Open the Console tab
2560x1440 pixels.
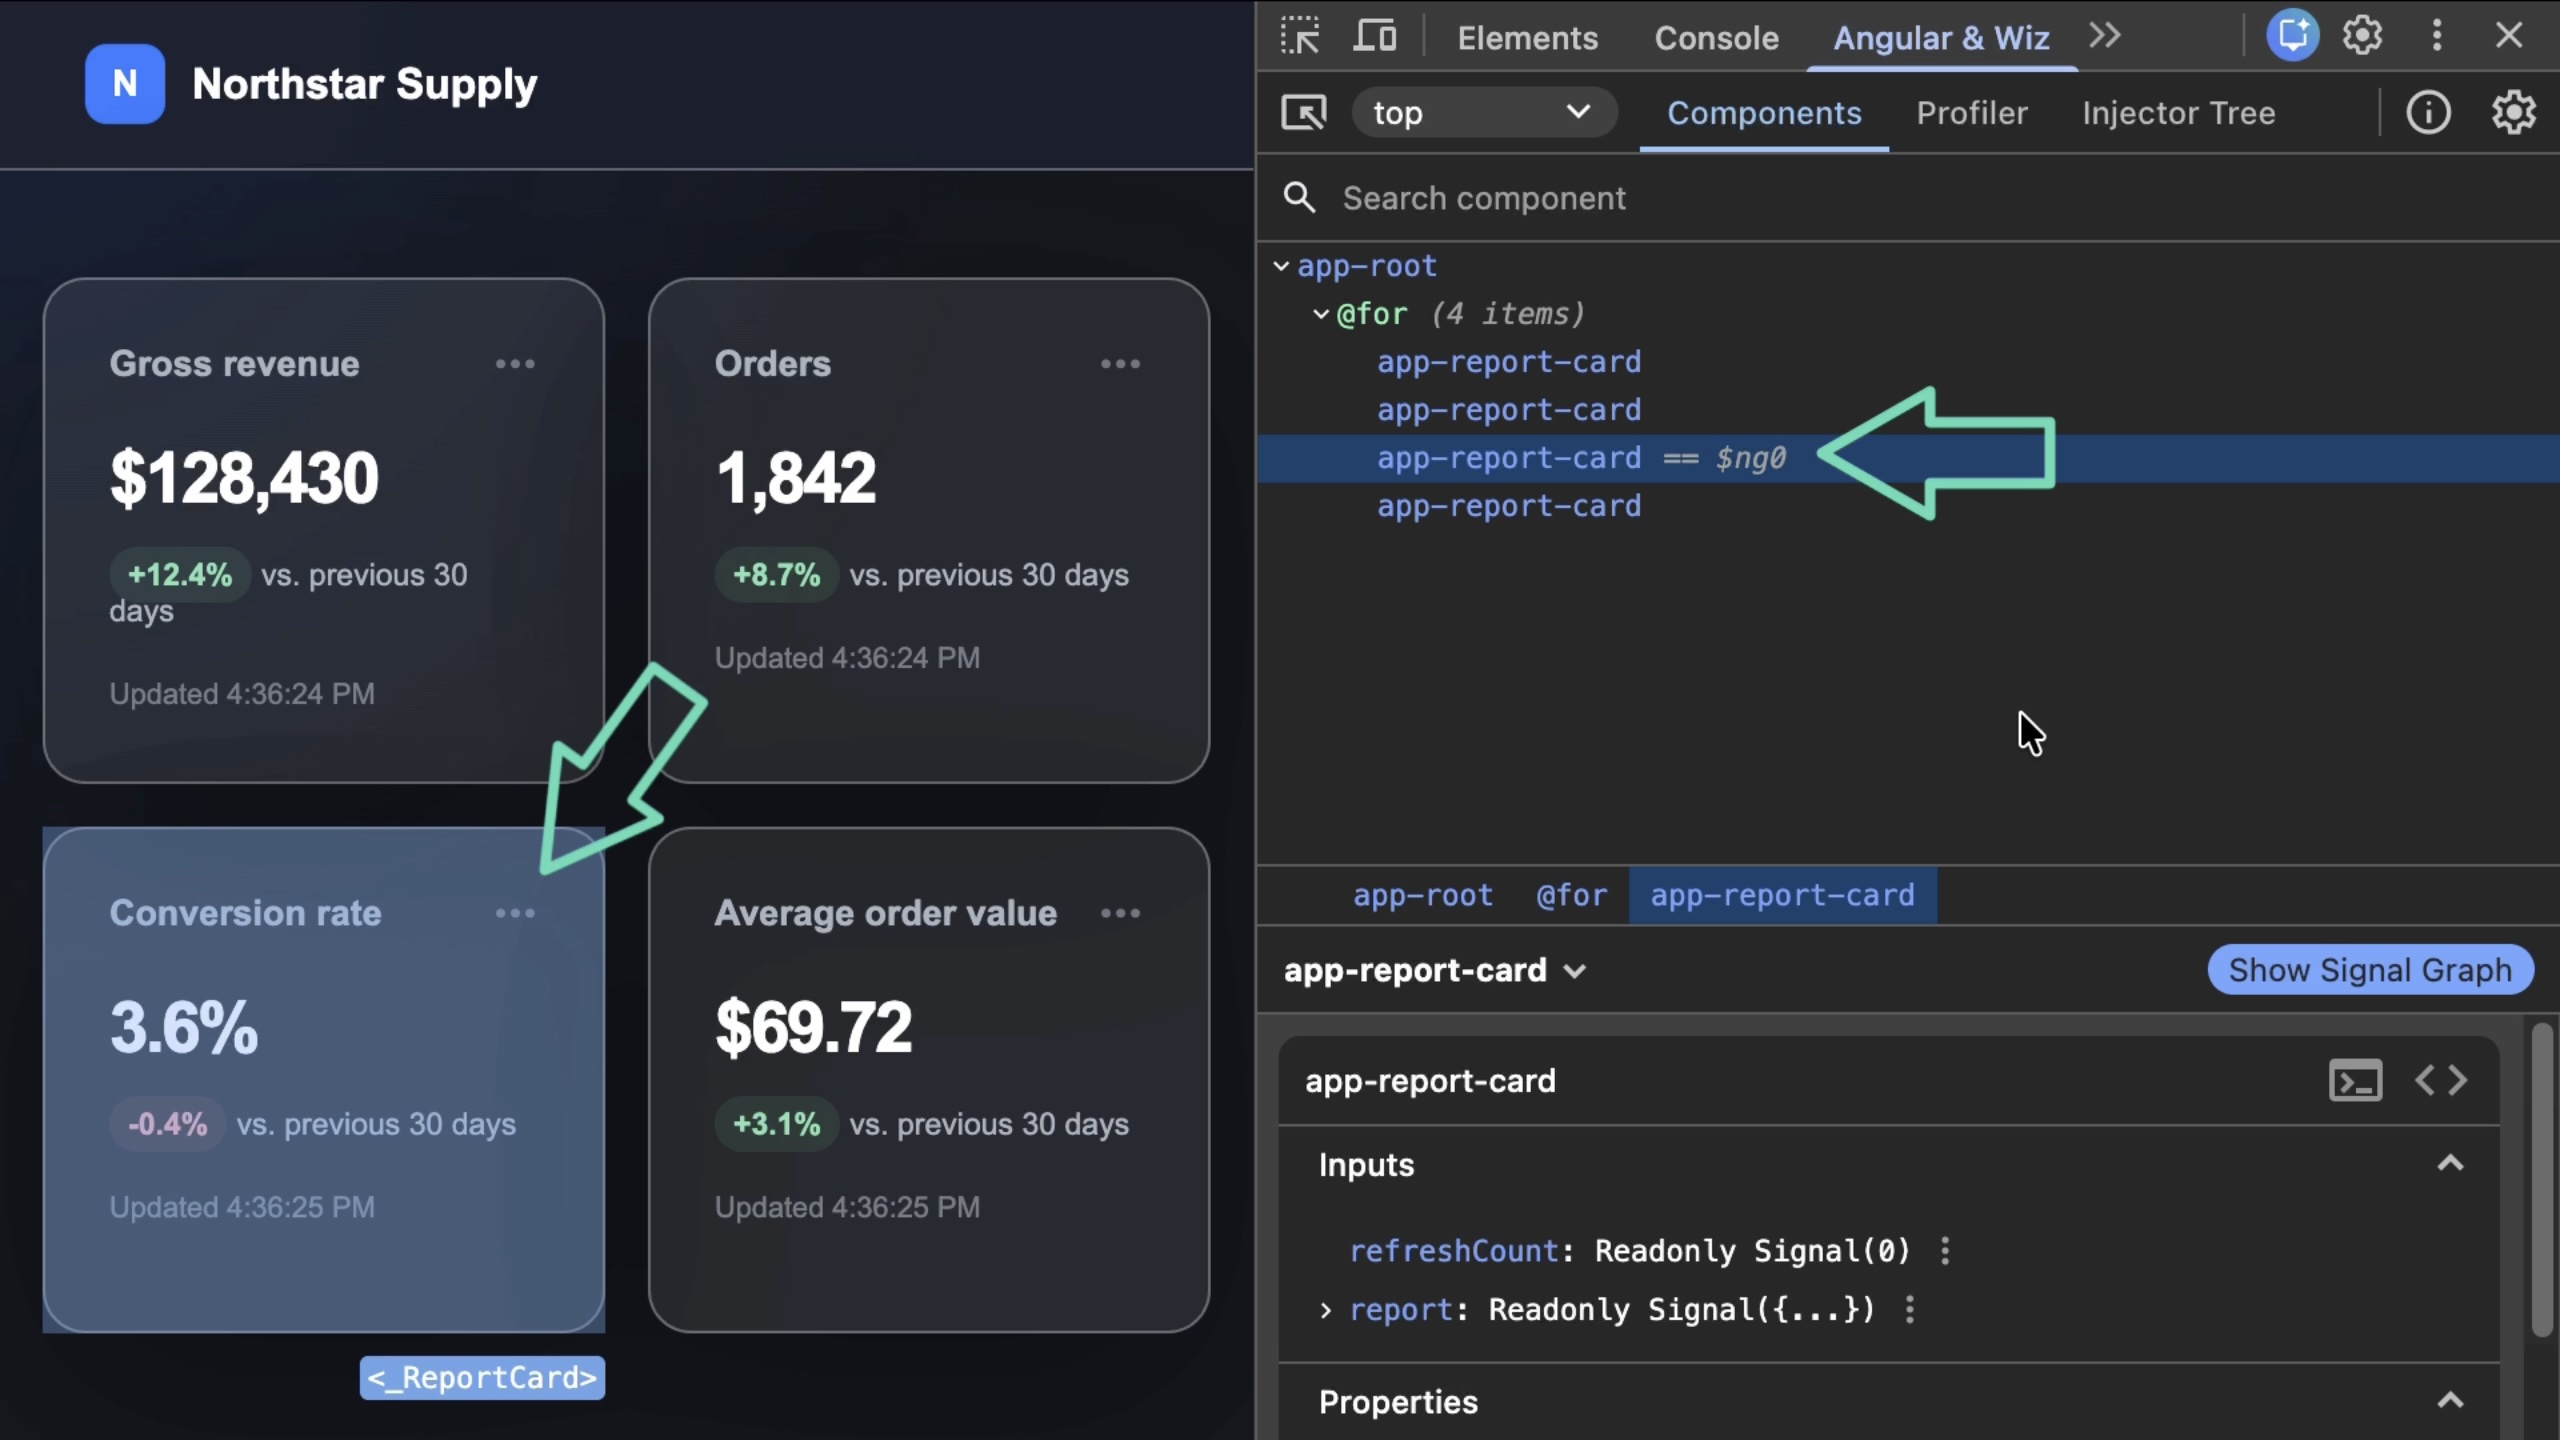pyautogui.click(x=1716, y=38)
